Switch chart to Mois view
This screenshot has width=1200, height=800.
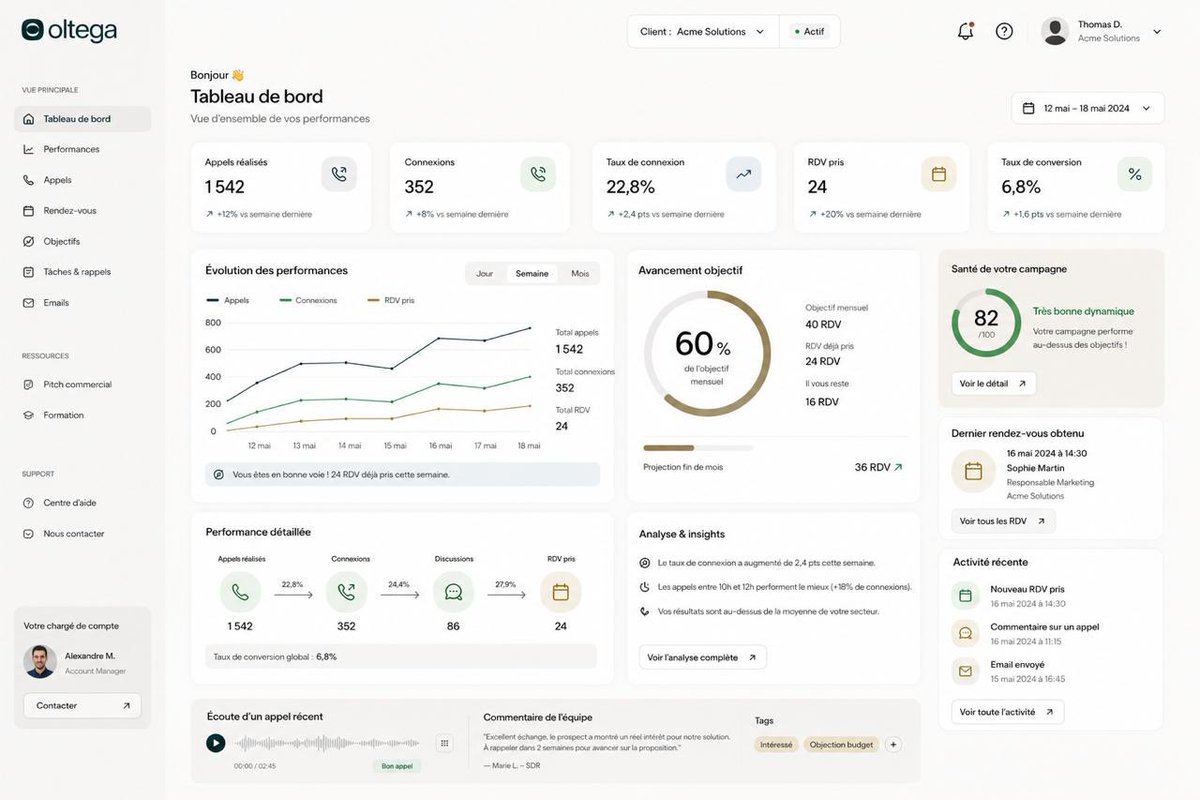tap(580, 273)
